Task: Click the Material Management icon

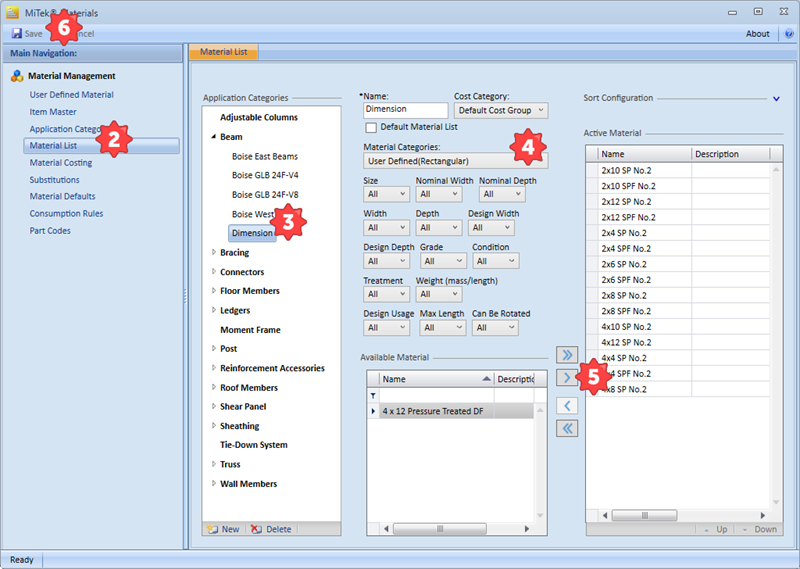Action: pyautogui.click(x=17, y=76)
